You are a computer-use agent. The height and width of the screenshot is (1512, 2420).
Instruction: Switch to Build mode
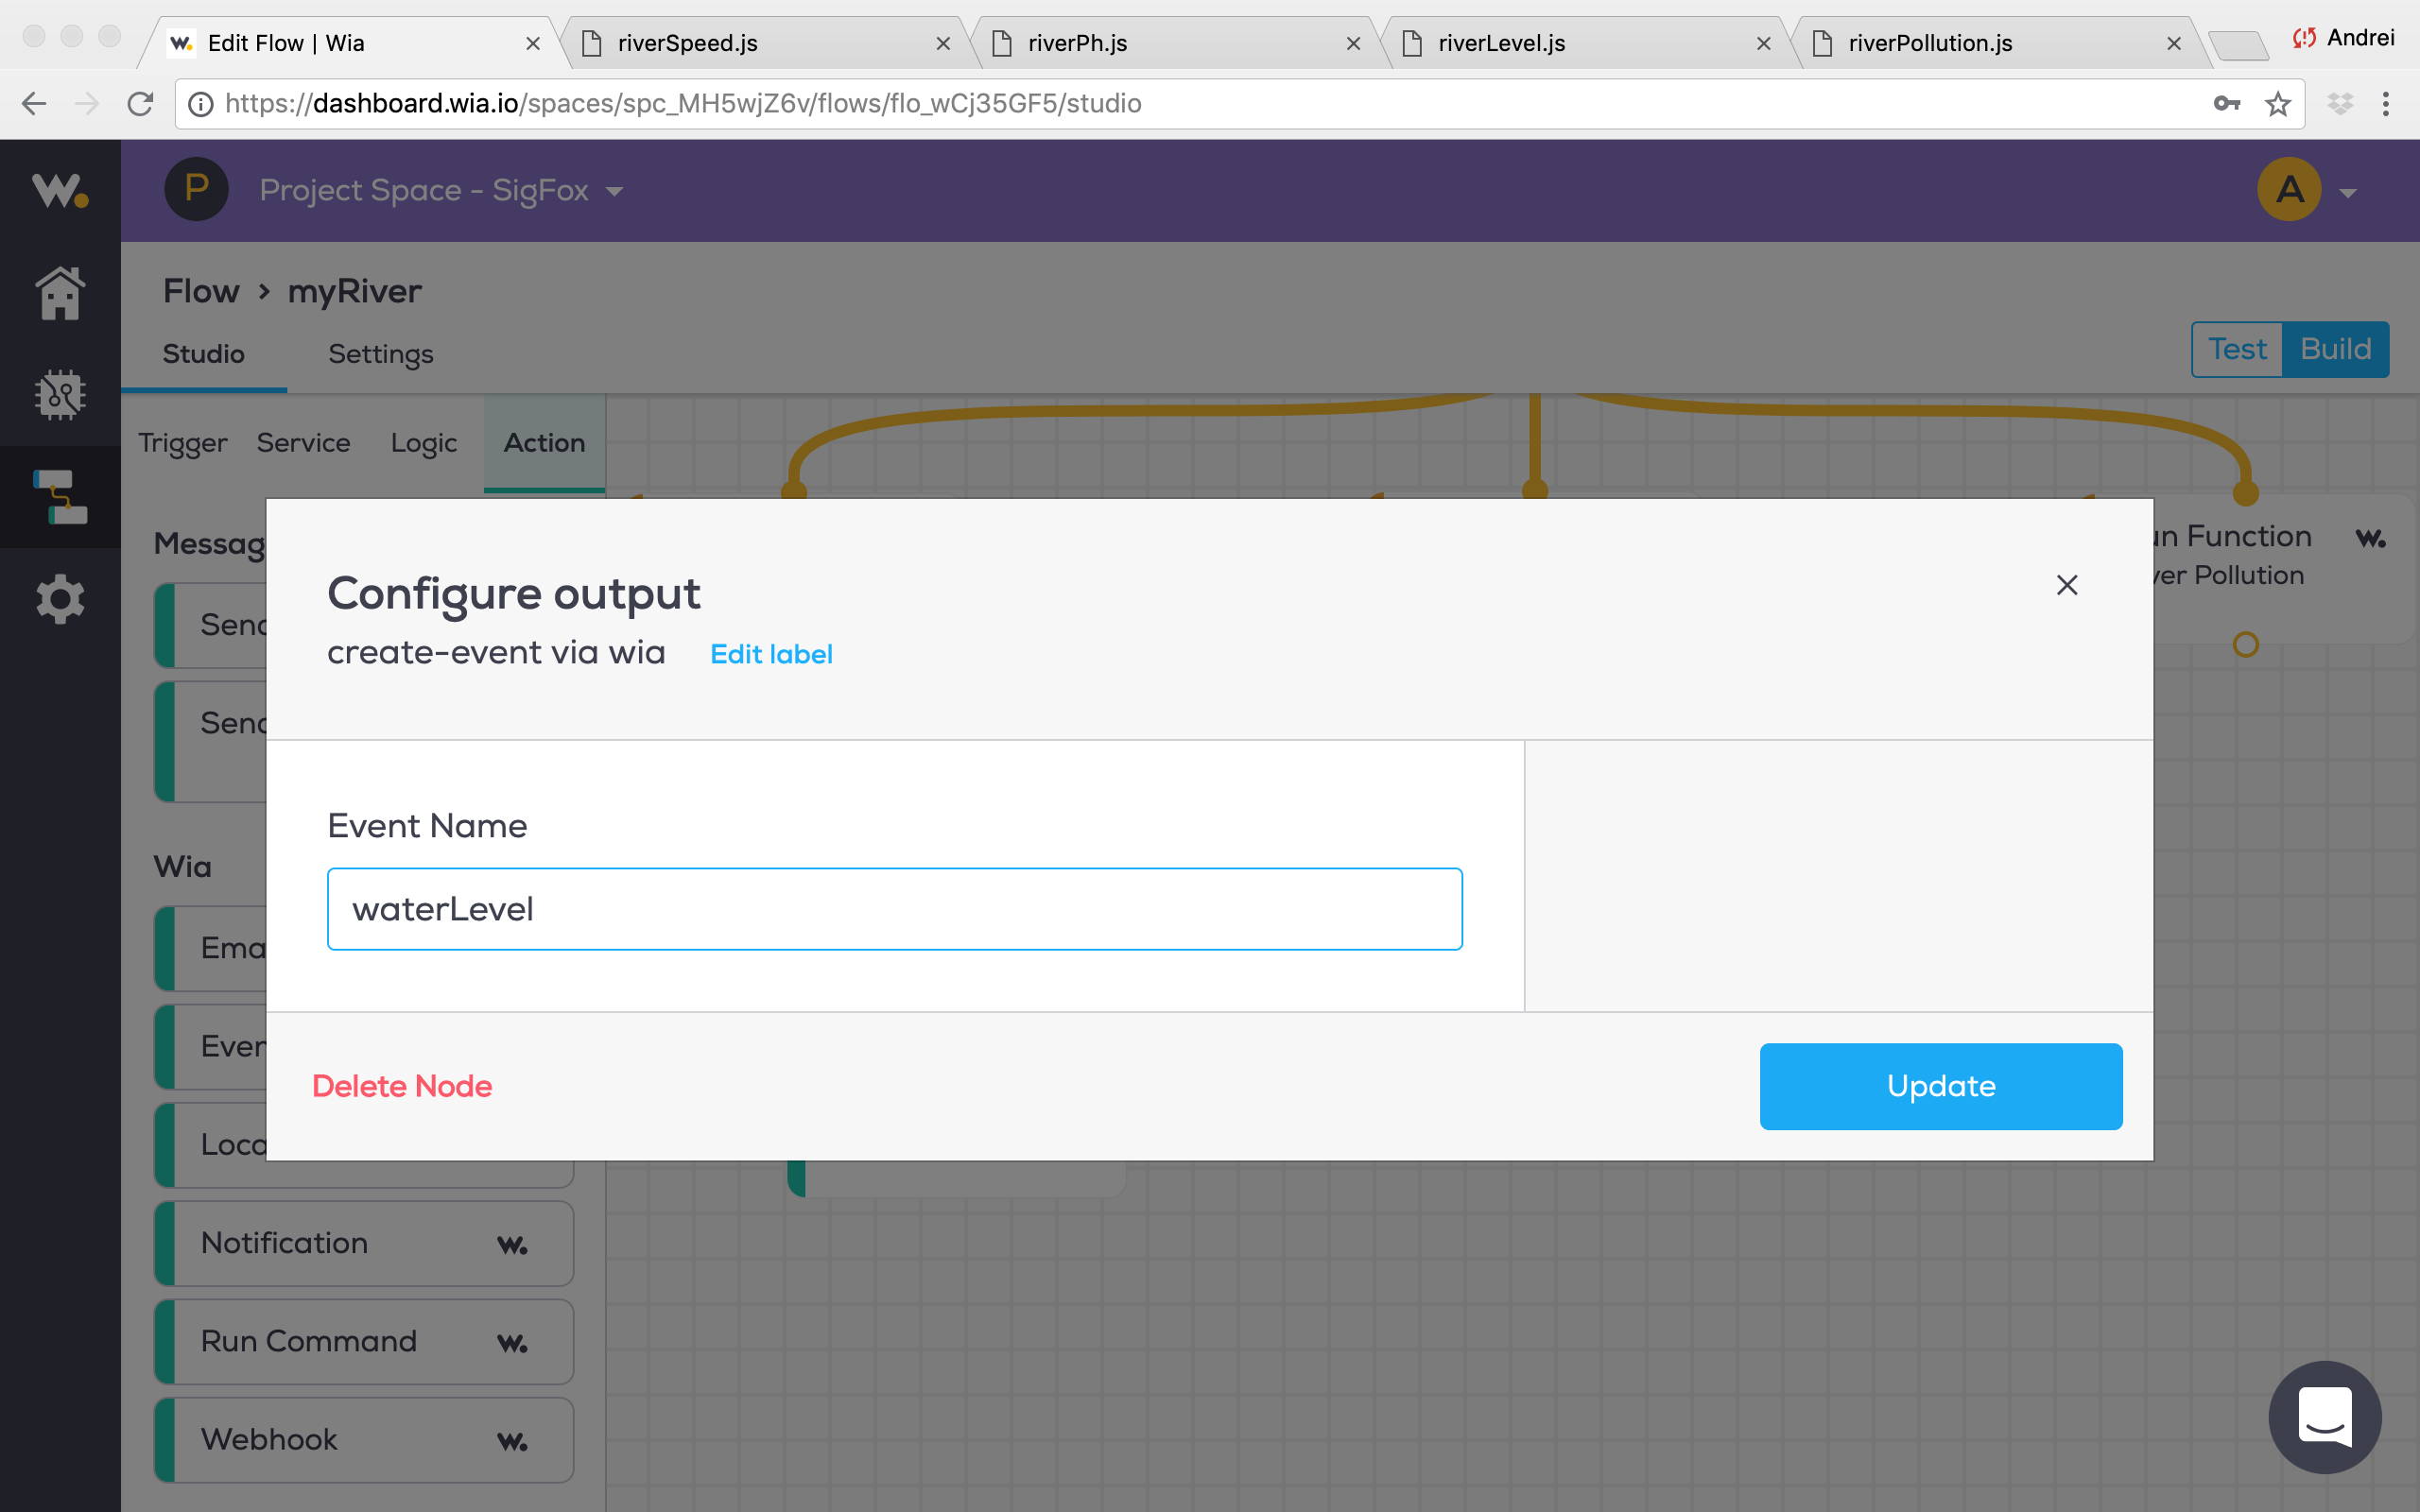2335,349
